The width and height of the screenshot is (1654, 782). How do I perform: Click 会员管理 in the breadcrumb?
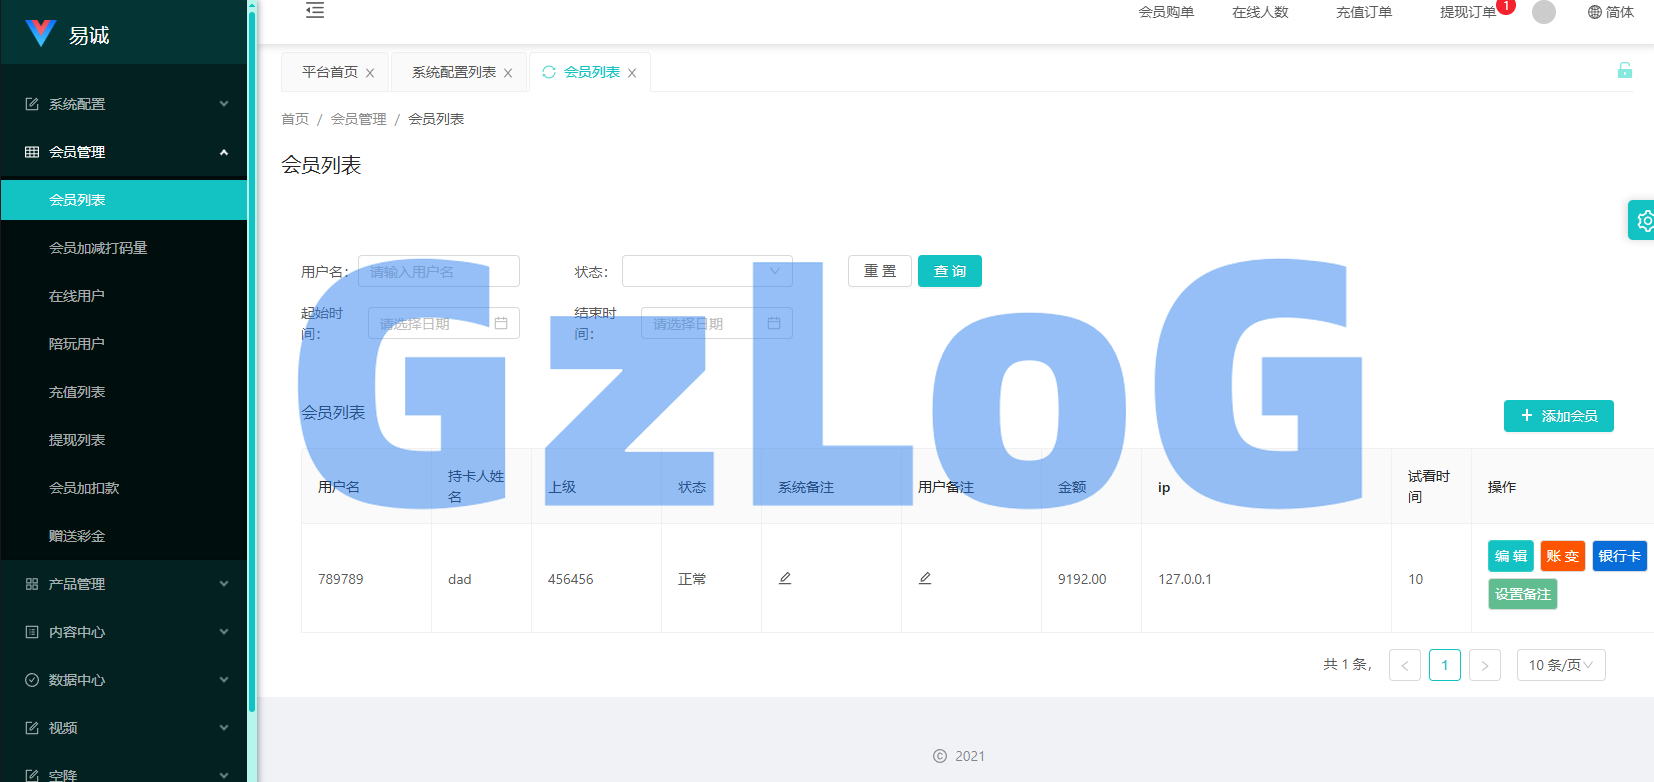pyautogui.click(x=358, y=119)
